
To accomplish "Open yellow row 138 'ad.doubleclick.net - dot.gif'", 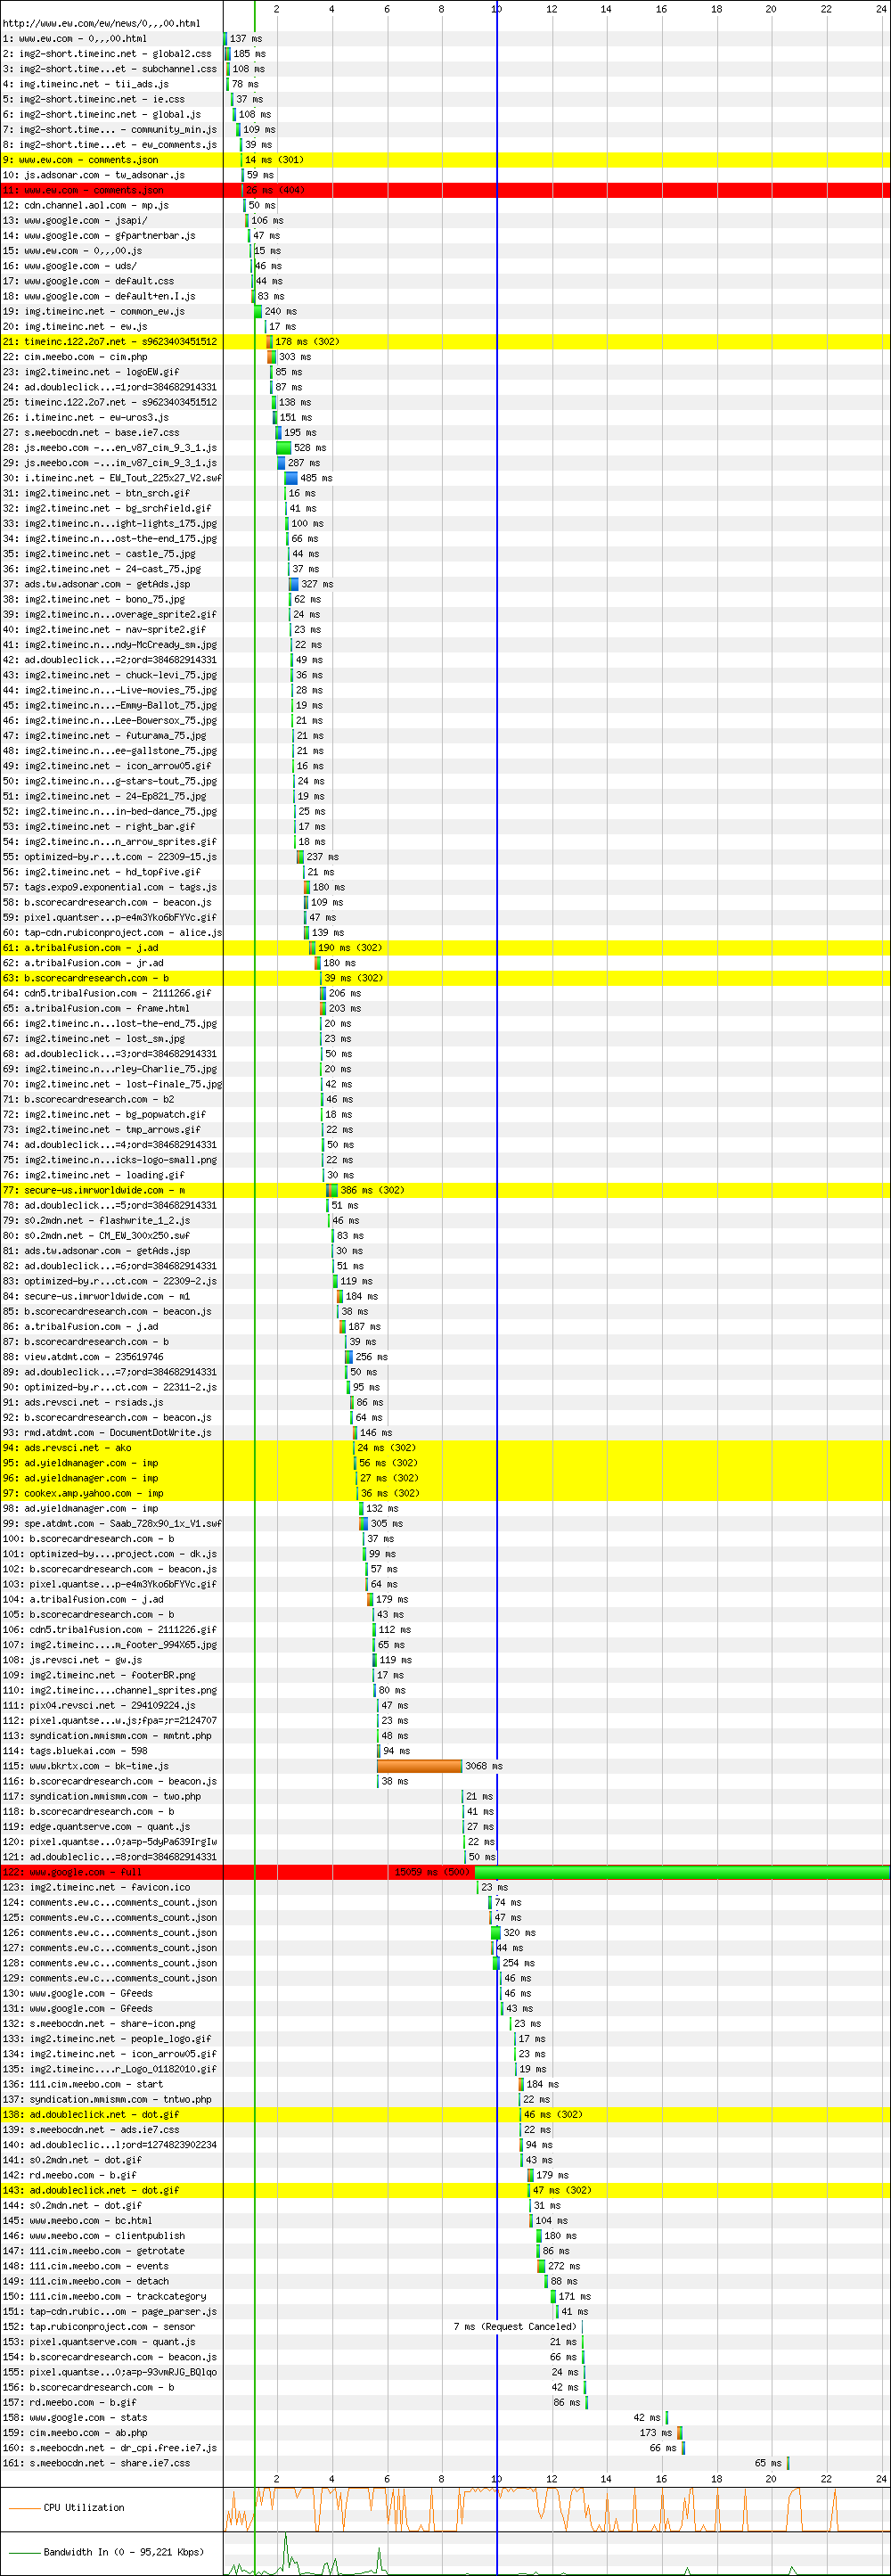I will coord(445,2115).
